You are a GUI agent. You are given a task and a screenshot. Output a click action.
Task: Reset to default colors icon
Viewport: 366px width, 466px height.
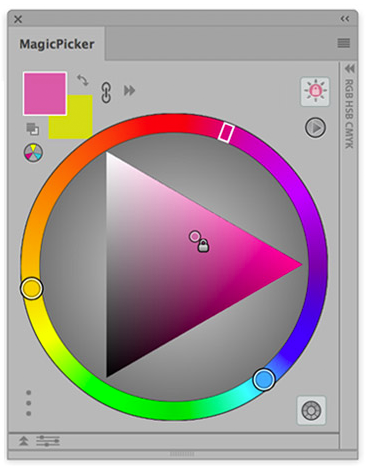(33, 129)
